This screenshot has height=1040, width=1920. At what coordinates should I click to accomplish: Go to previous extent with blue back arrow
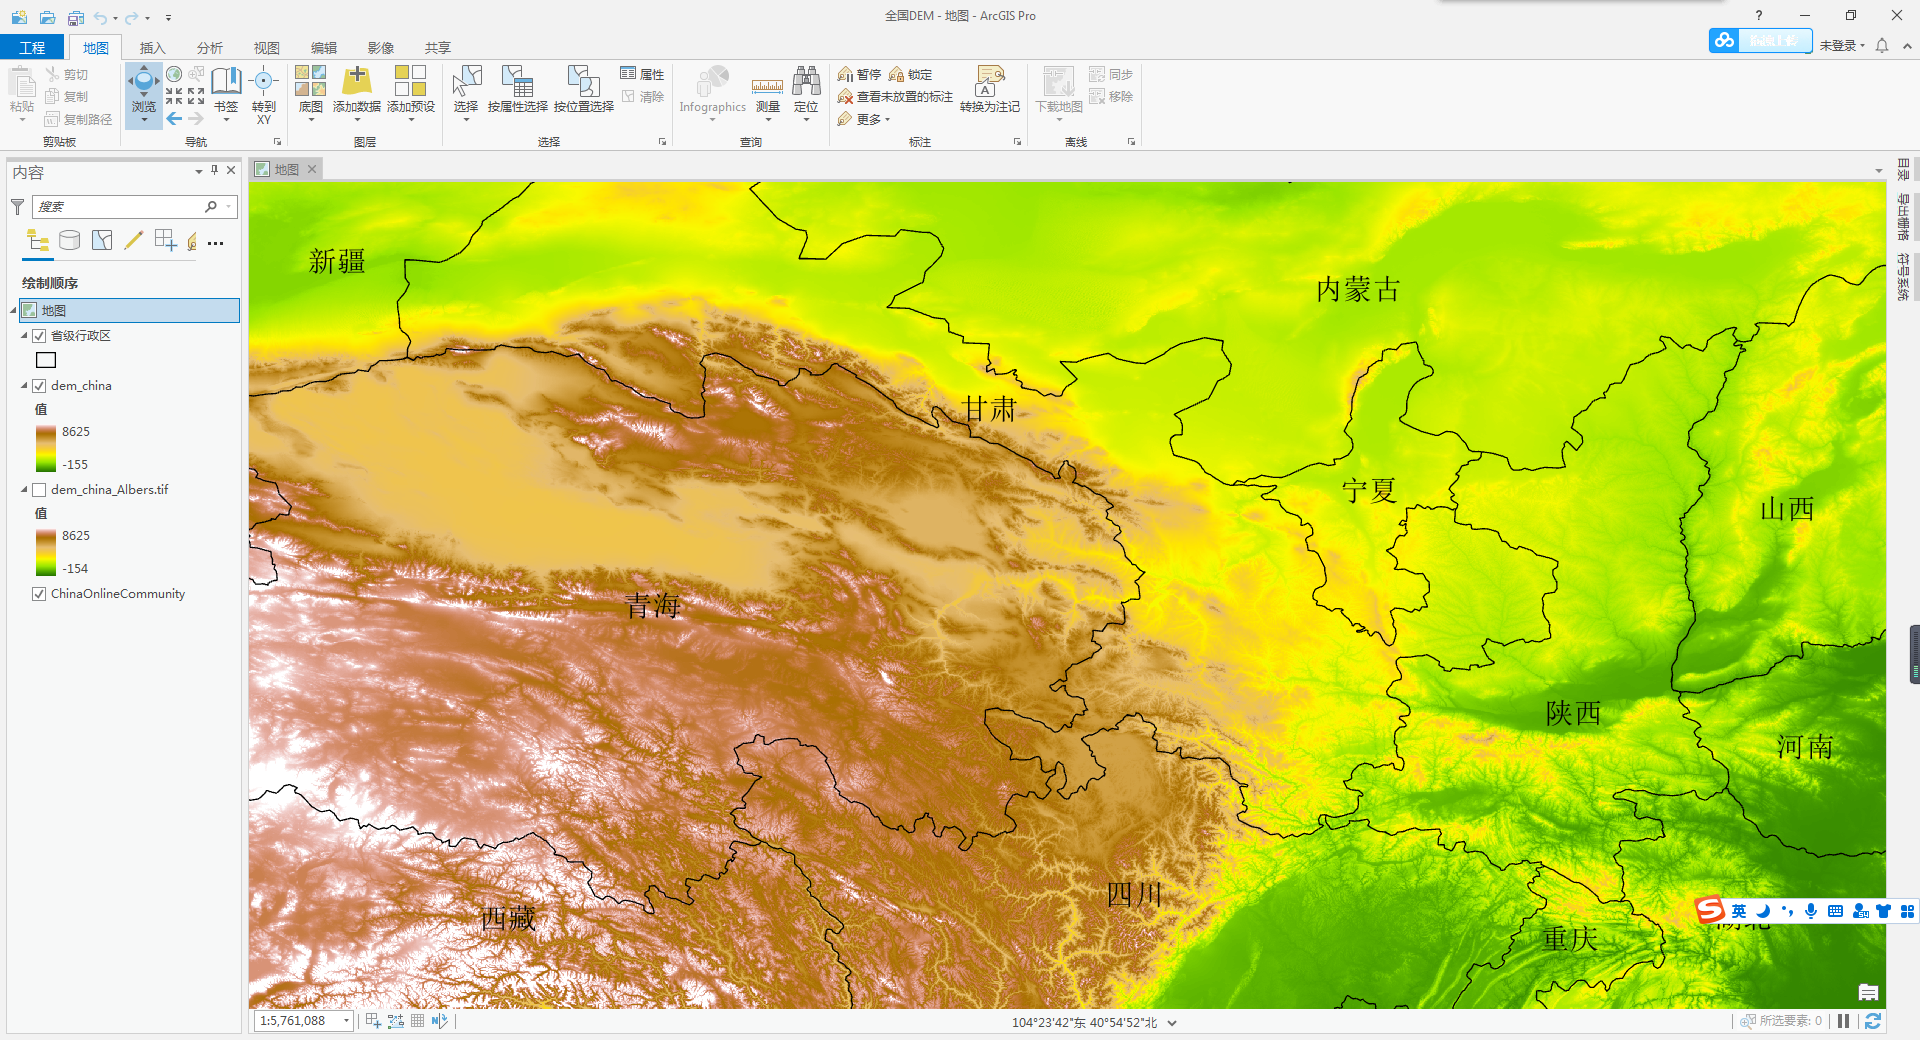[174, 118]
